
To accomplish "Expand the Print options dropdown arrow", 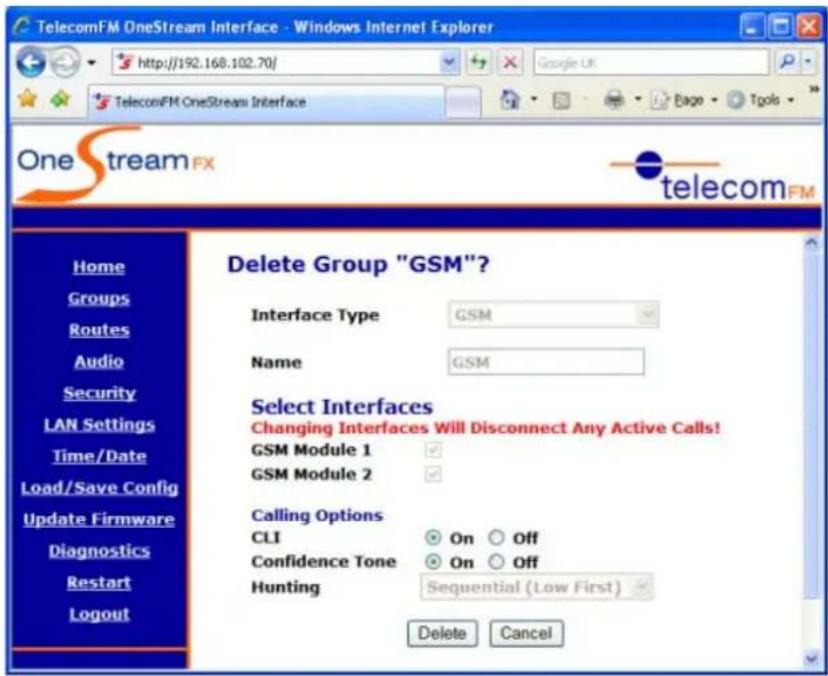I will 637,99.
